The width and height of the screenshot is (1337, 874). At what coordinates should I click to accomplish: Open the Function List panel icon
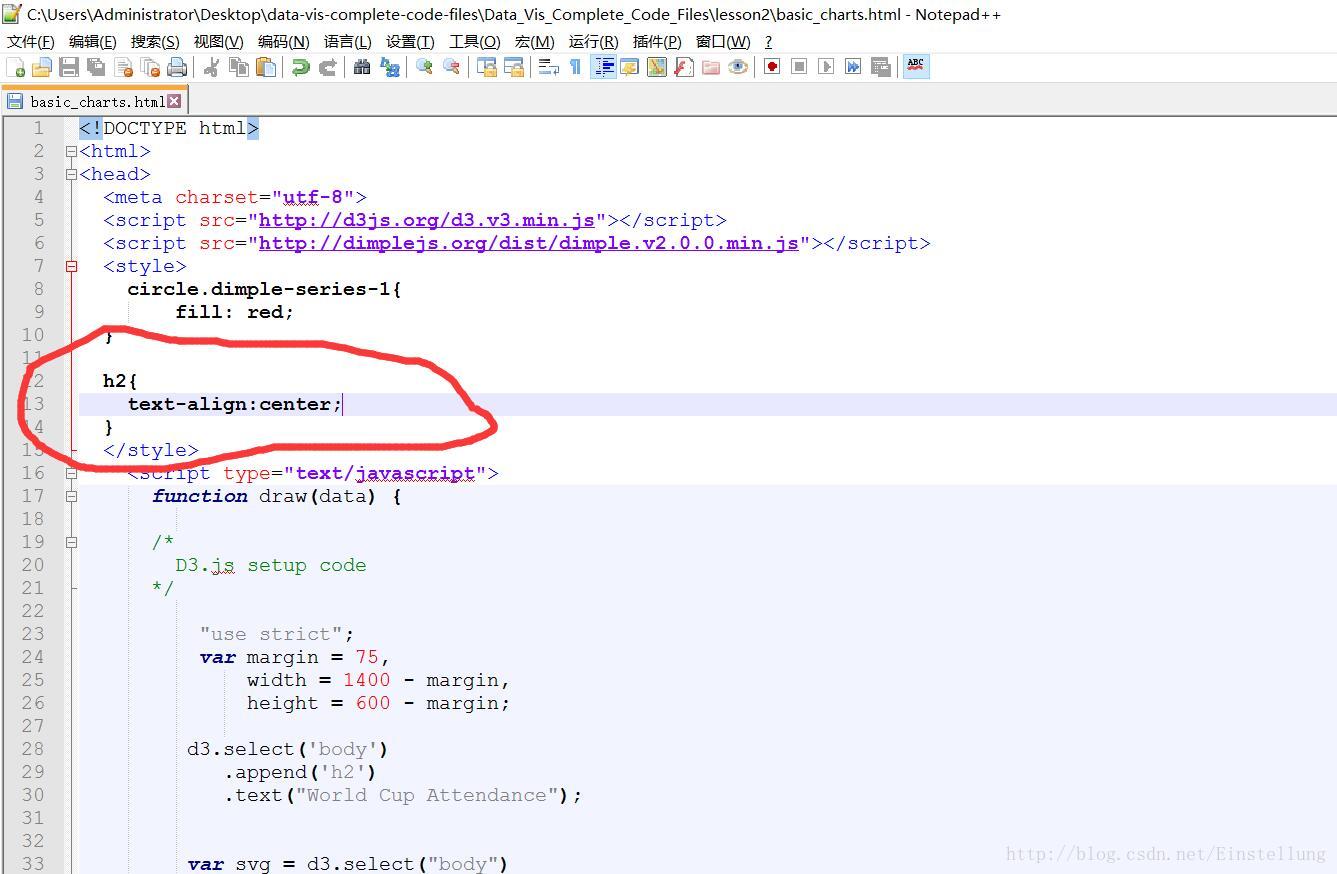pos(684,67)
